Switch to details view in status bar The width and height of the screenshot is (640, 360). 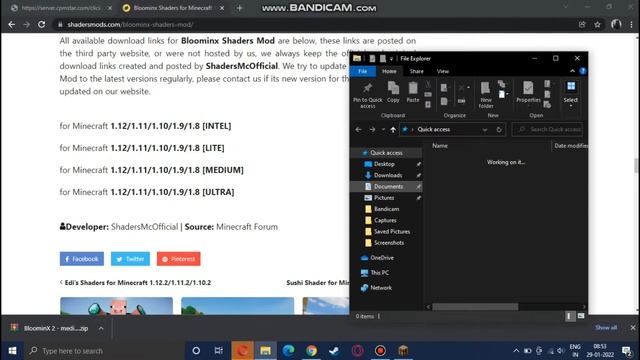coord(570,316)
